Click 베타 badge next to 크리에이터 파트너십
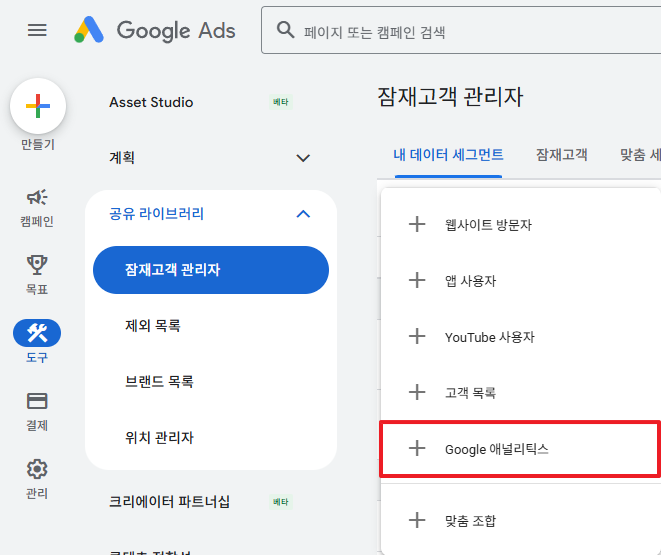661x555 pixels. pyautogui.click(x=281, y=502)
